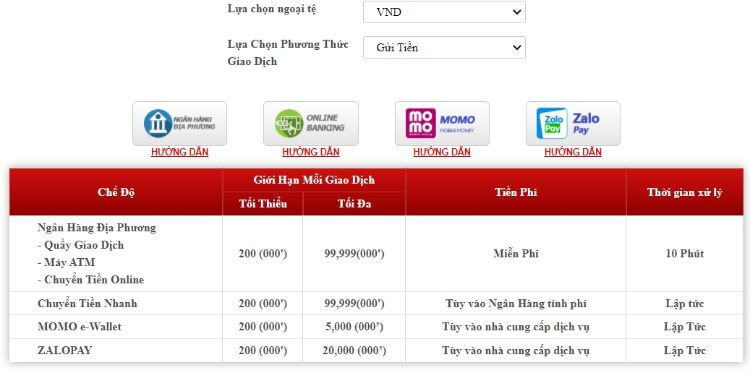Click the 20,000 (000') maximum cell
This screenshot has height=373, width=750.
click(x=354, y=351)
